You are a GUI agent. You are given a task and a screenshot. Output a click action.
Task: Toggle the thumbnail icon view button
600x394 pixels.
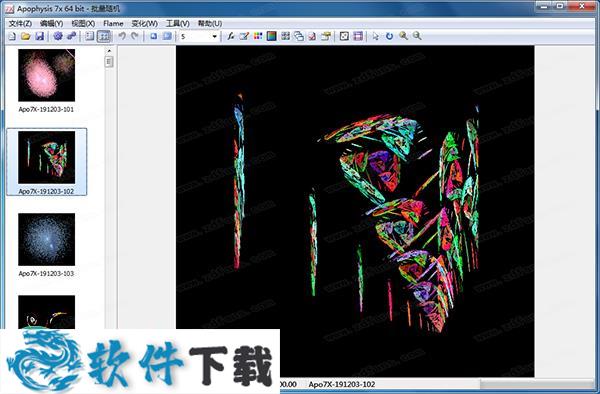tap(104, 36)
